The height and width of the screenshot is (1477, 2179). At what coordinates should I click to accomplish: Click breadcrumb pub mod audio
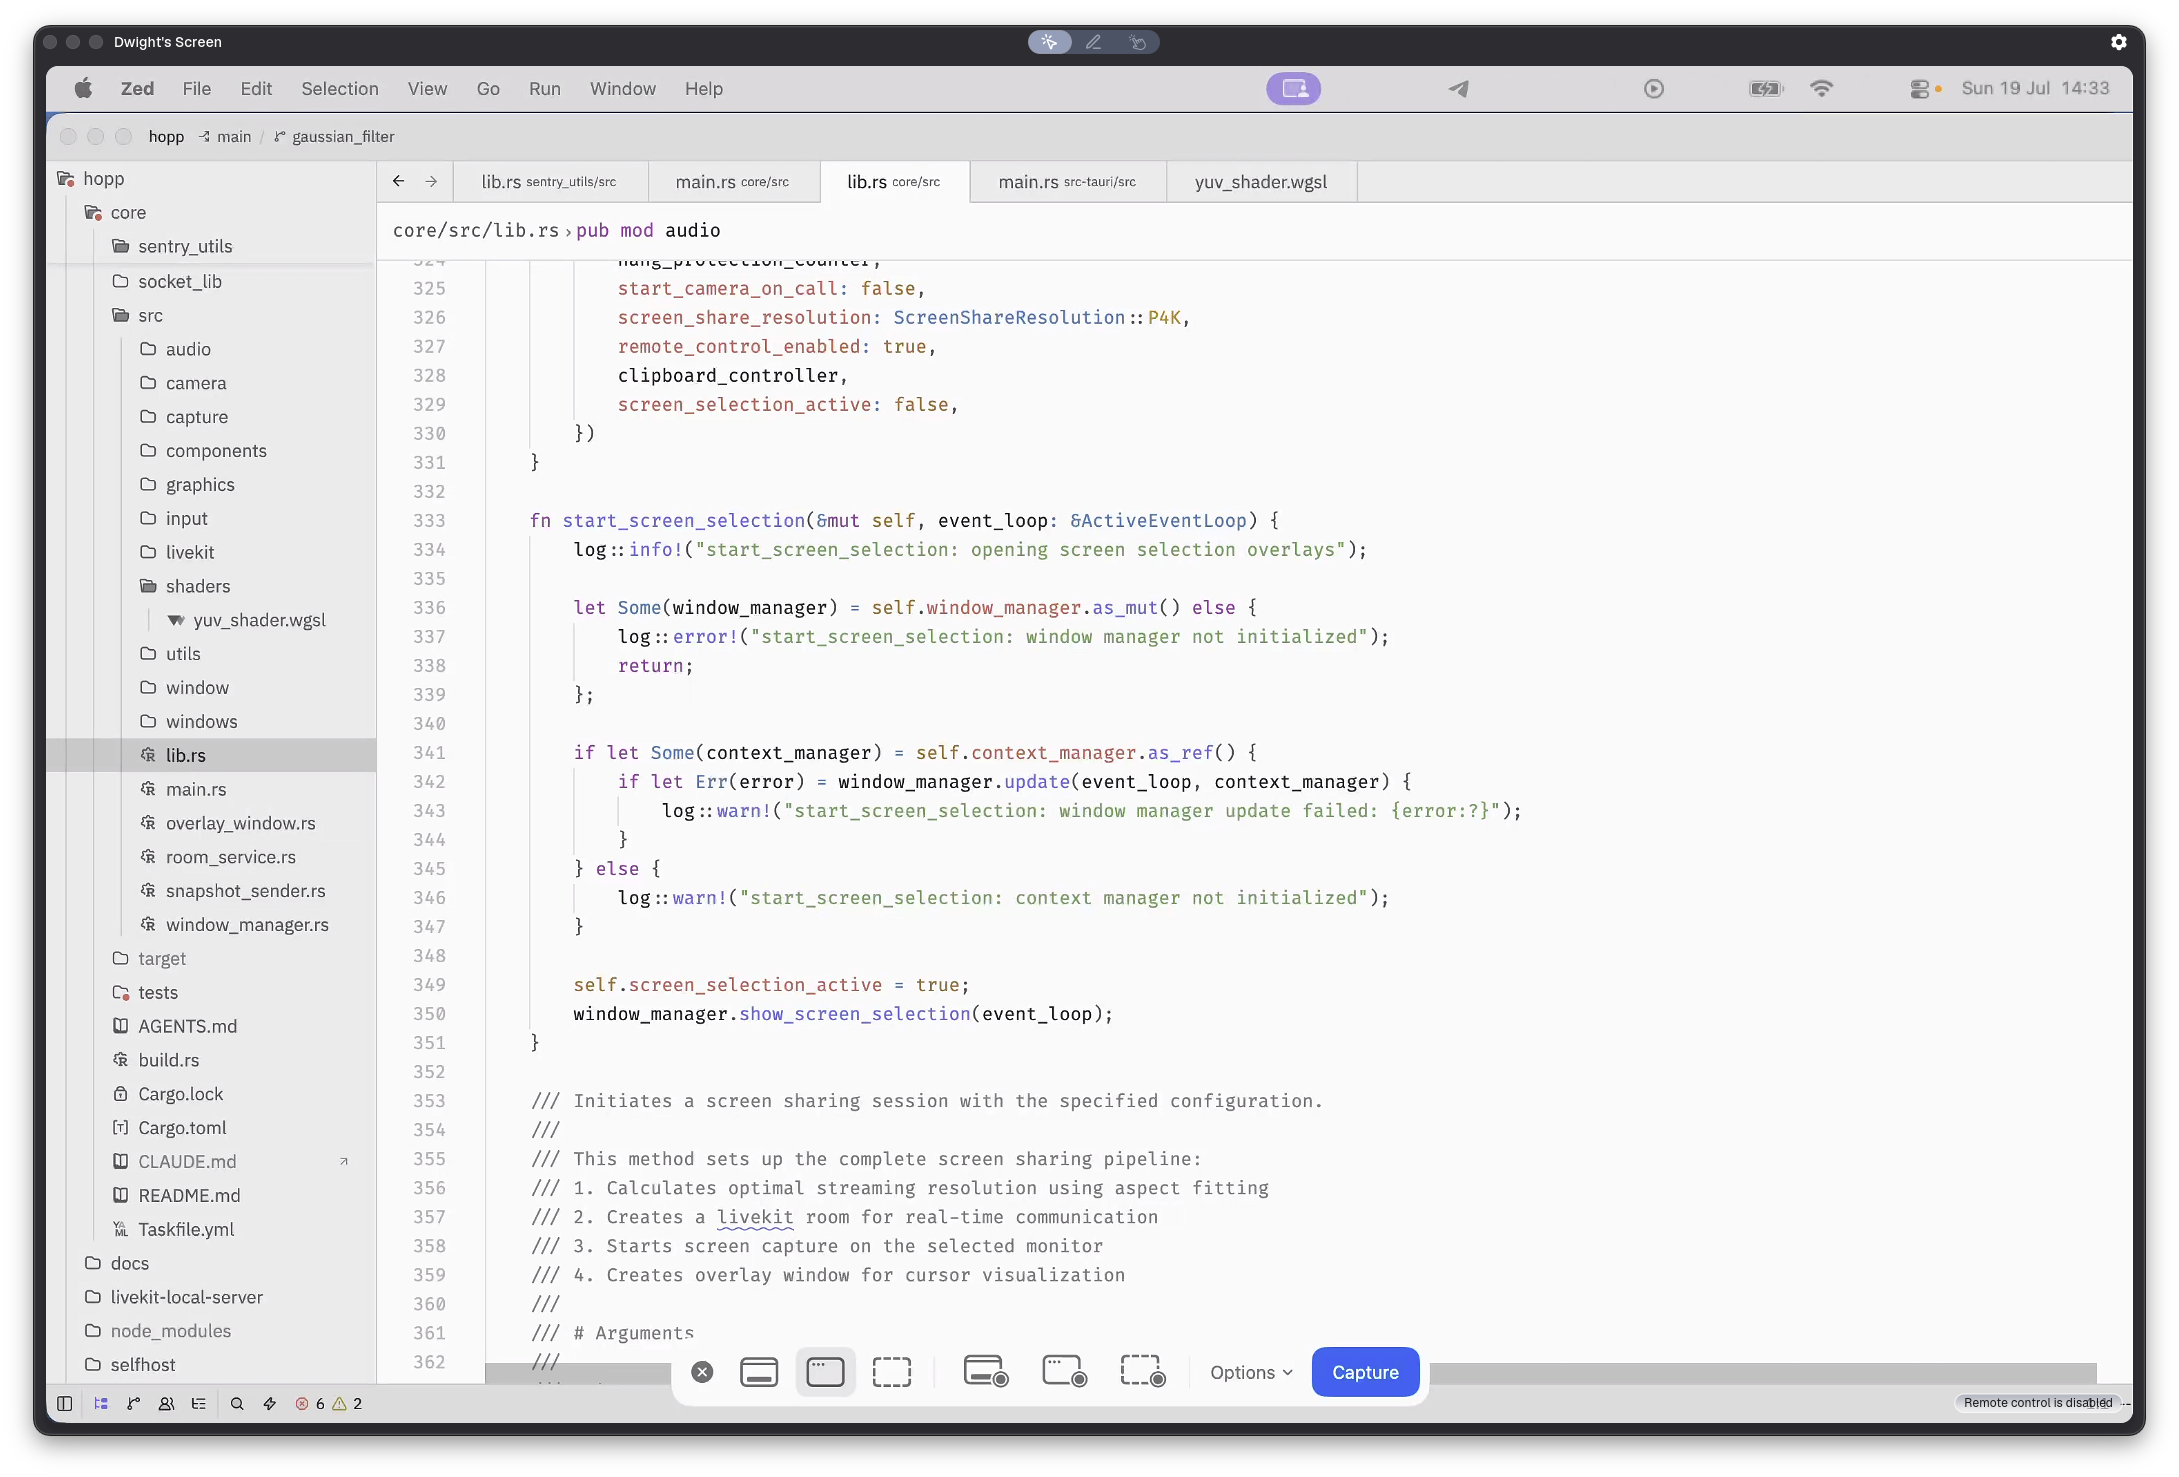pos(648,230)
